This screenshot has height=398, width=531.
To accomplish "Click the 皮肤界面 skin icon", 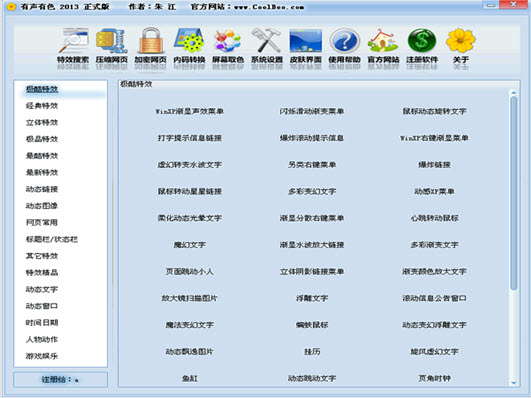I will coord(305,46).
